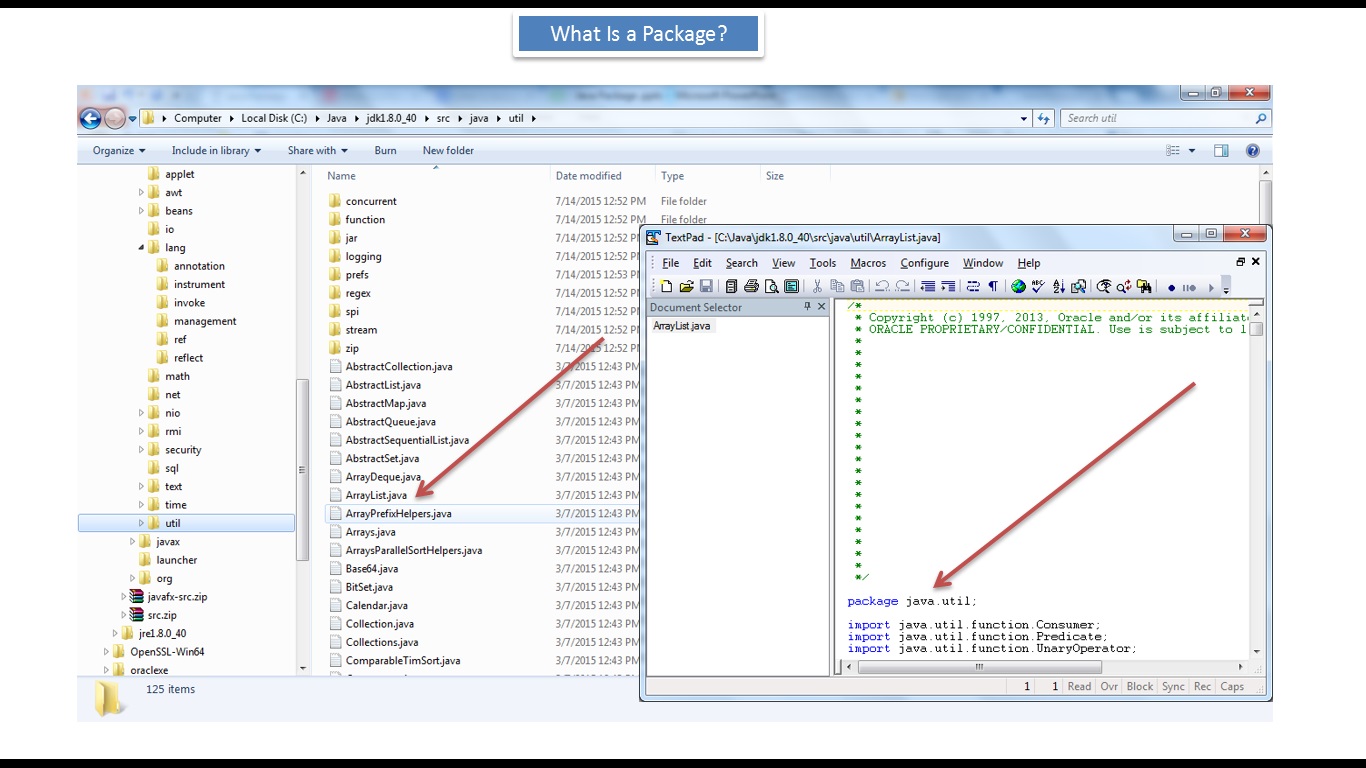The image size is (1366, 768).
Task: Run the ABC spell check in TextPad
Action: 1038,287
